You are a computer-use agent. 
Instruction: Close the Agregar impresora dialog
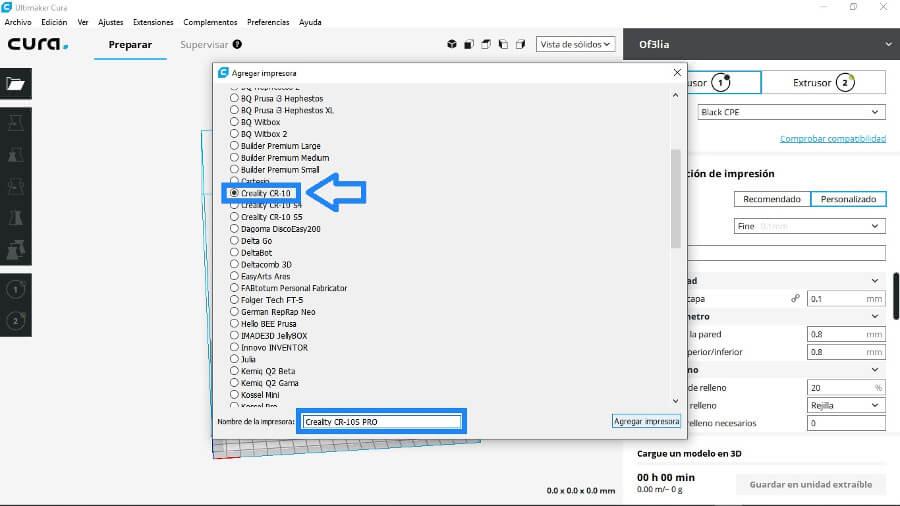tap(677, 72)
